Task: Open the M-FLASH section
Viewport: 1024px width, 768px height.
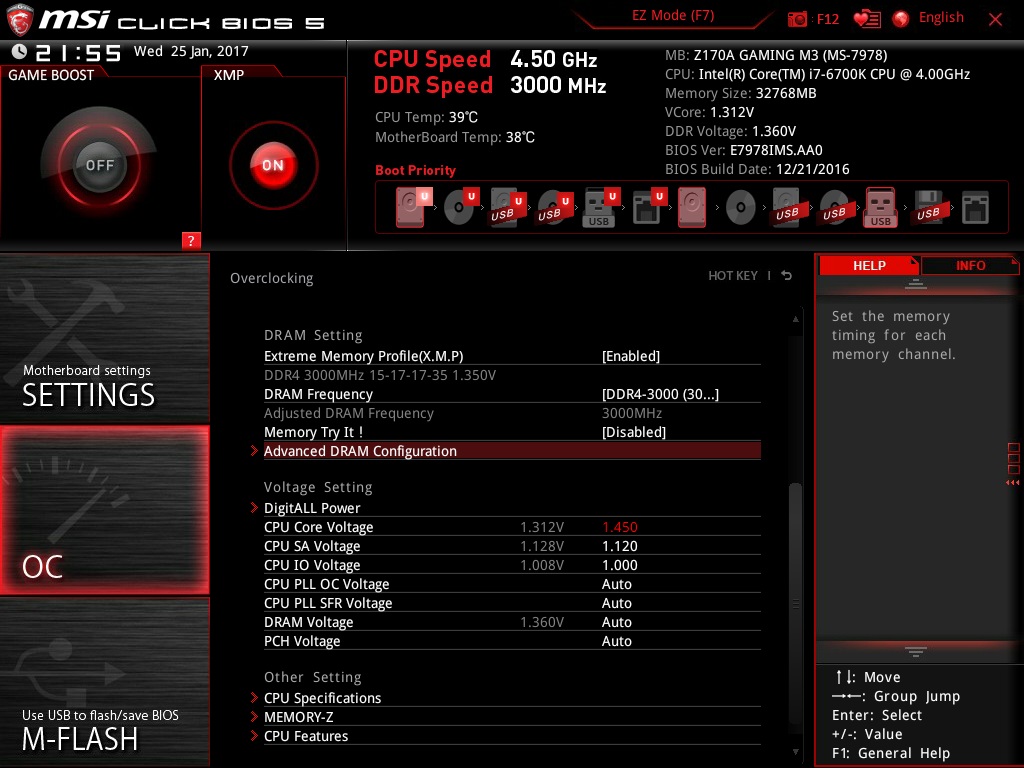Action: tap(104, 682)
